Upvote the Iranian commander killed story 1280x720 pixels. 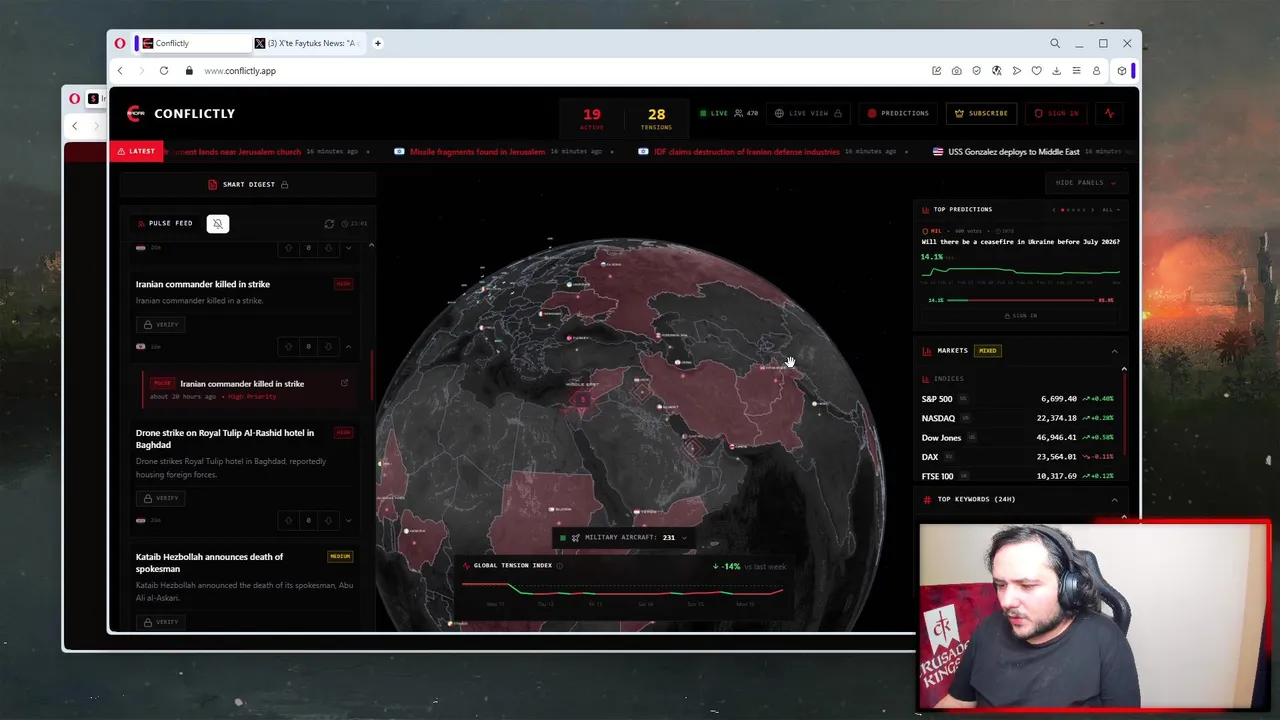click(289, 346)
